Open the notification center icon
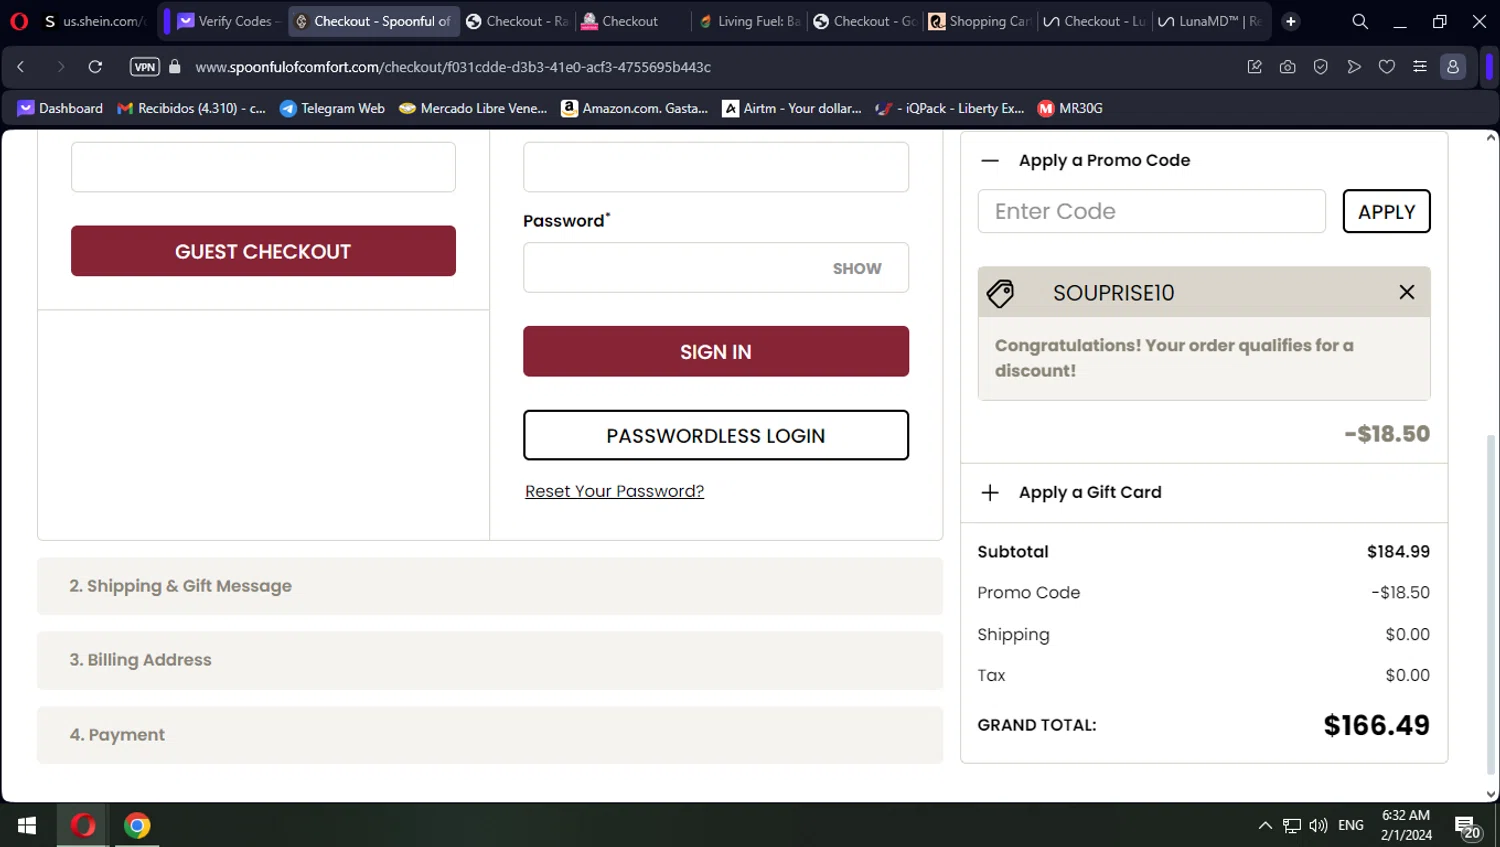This screenshot has width=1500, height=847. tap(1468, 827)
